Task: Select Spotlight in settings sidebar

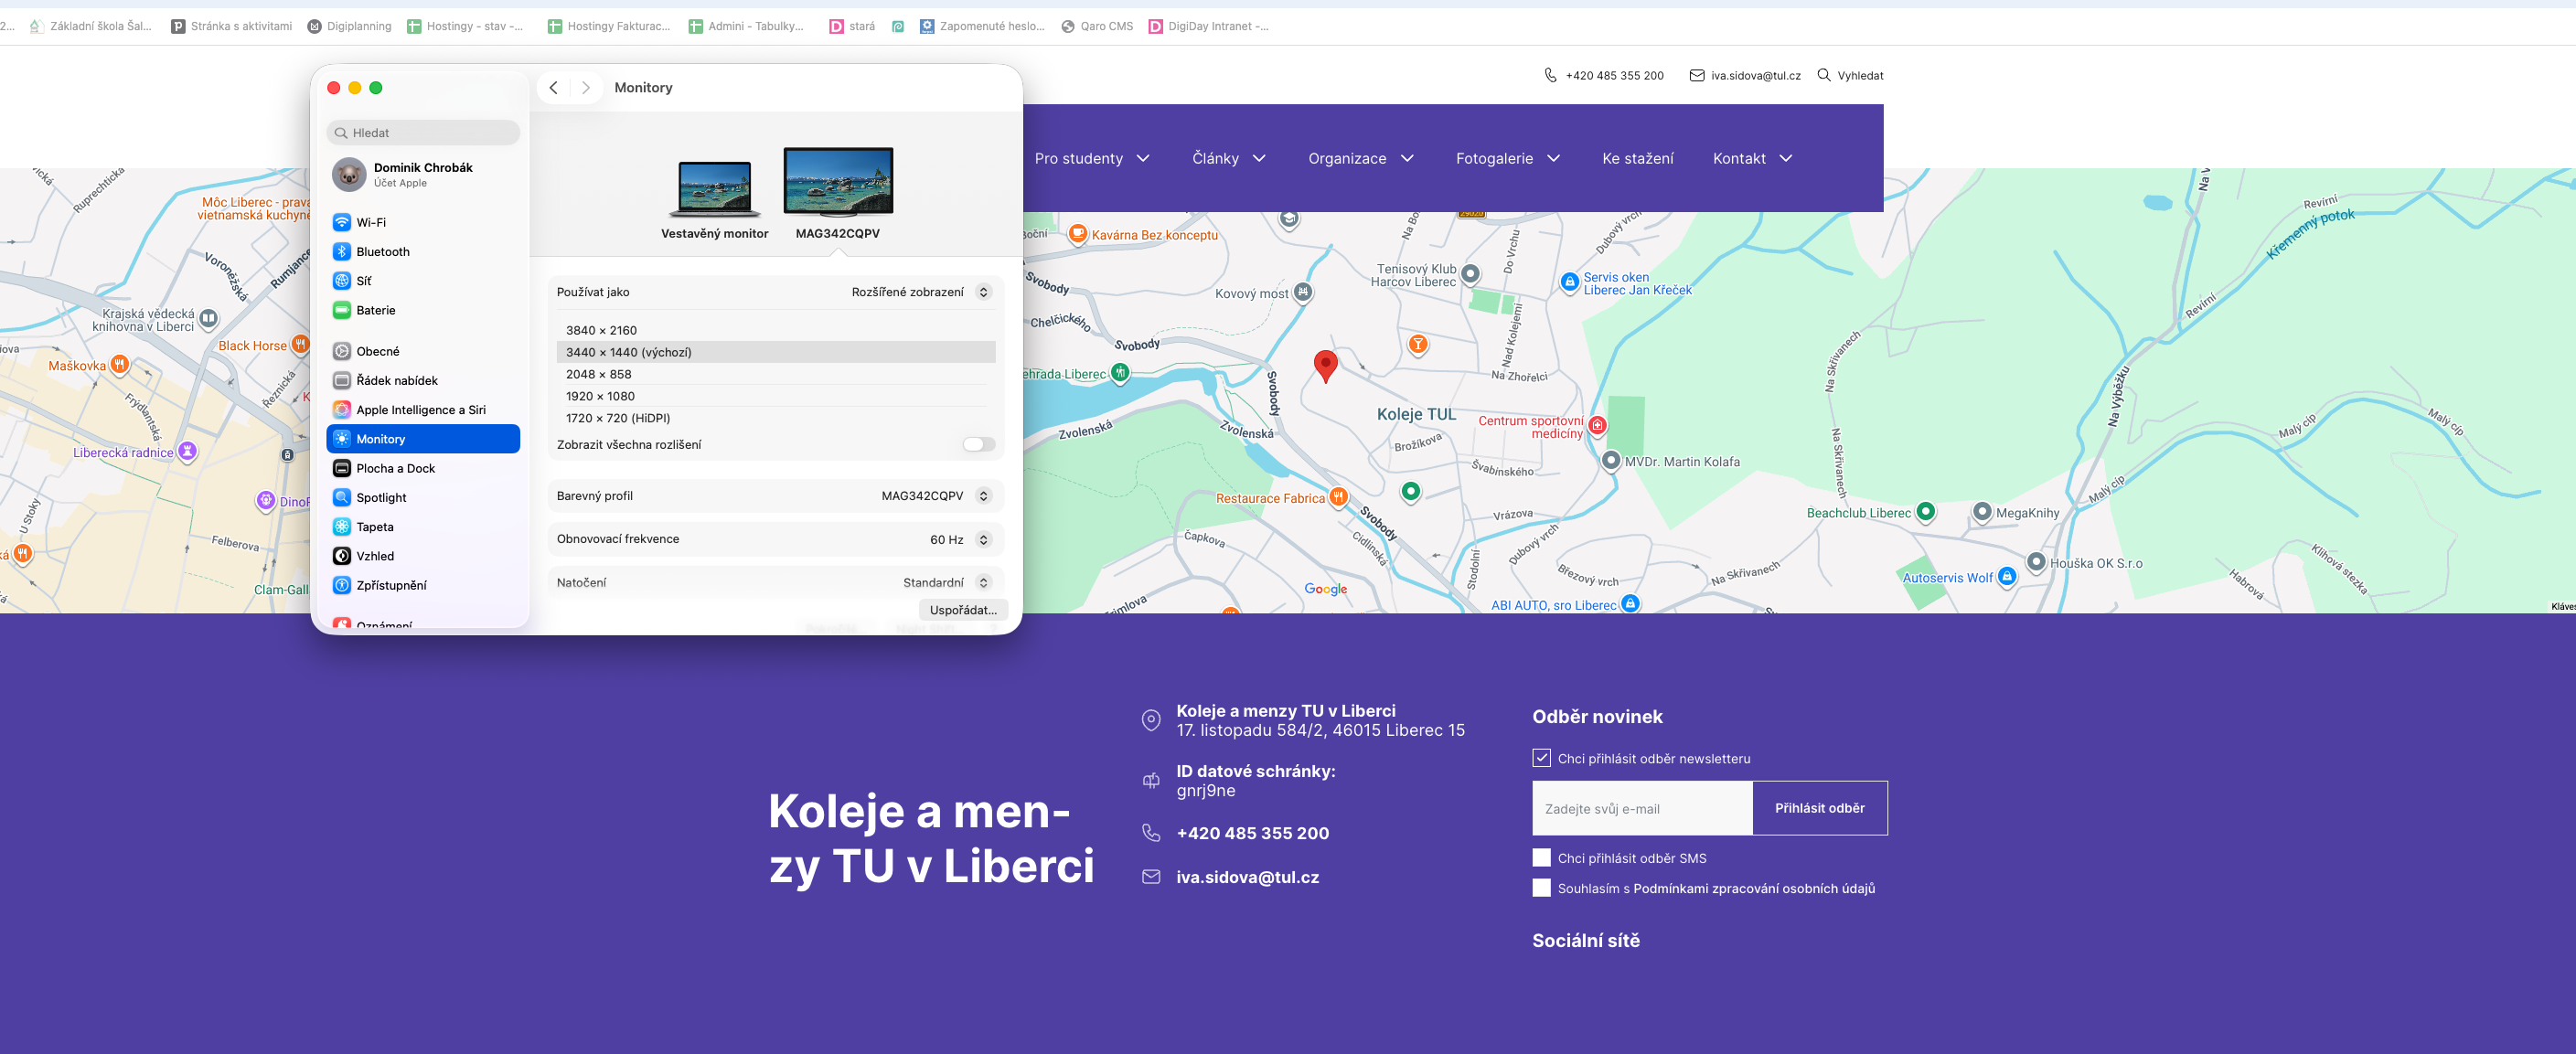Action: pos(381,497)
